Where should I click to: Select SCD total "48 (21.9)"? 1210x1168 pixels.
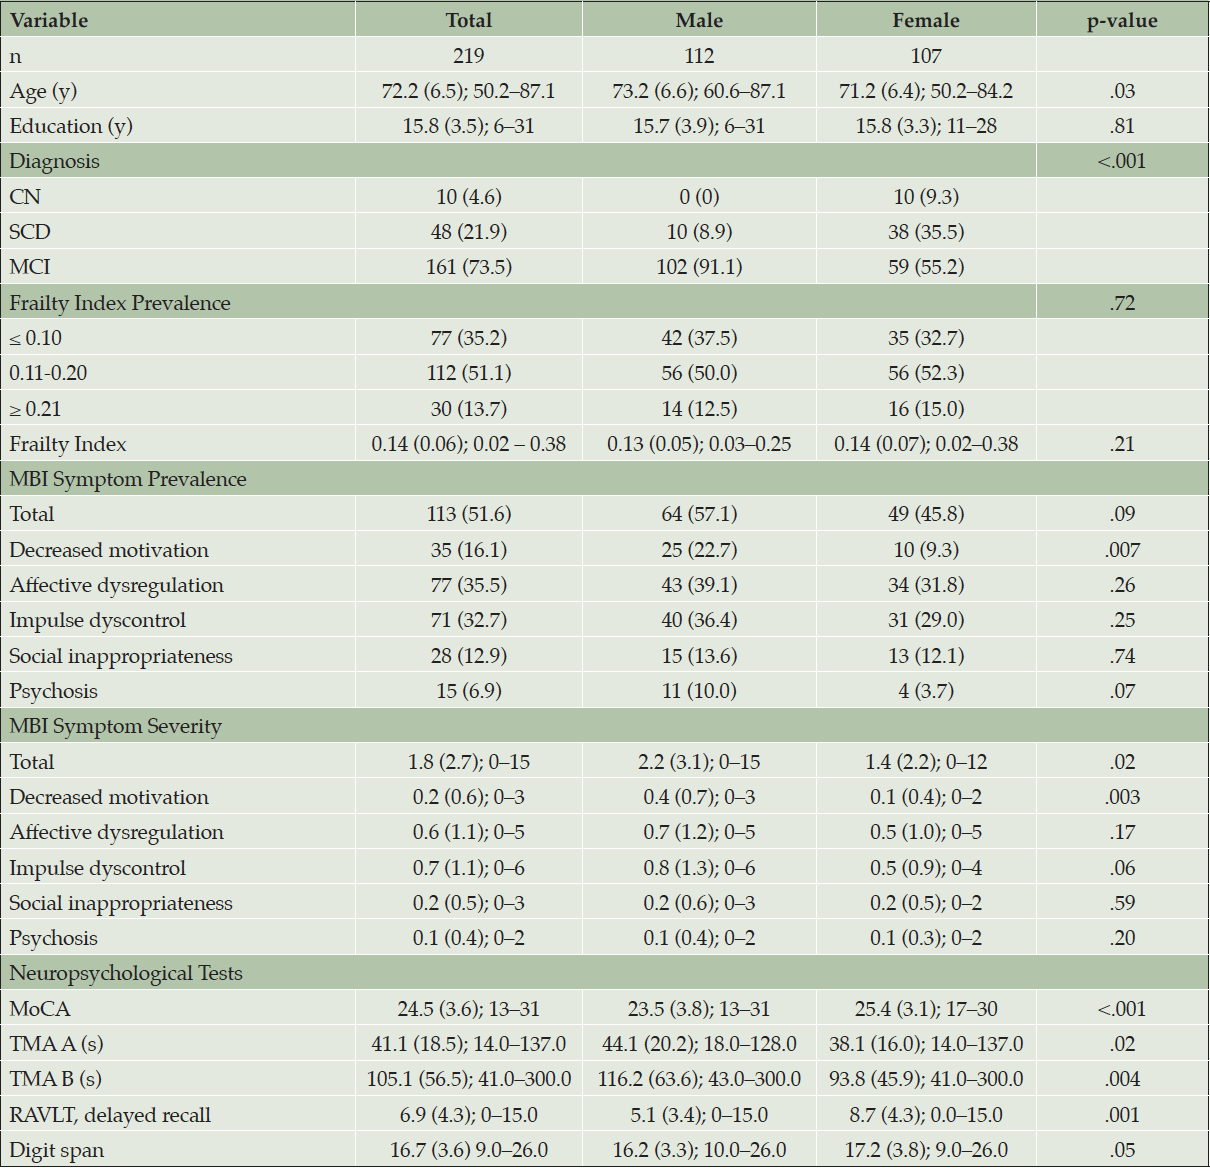(469, 232)
